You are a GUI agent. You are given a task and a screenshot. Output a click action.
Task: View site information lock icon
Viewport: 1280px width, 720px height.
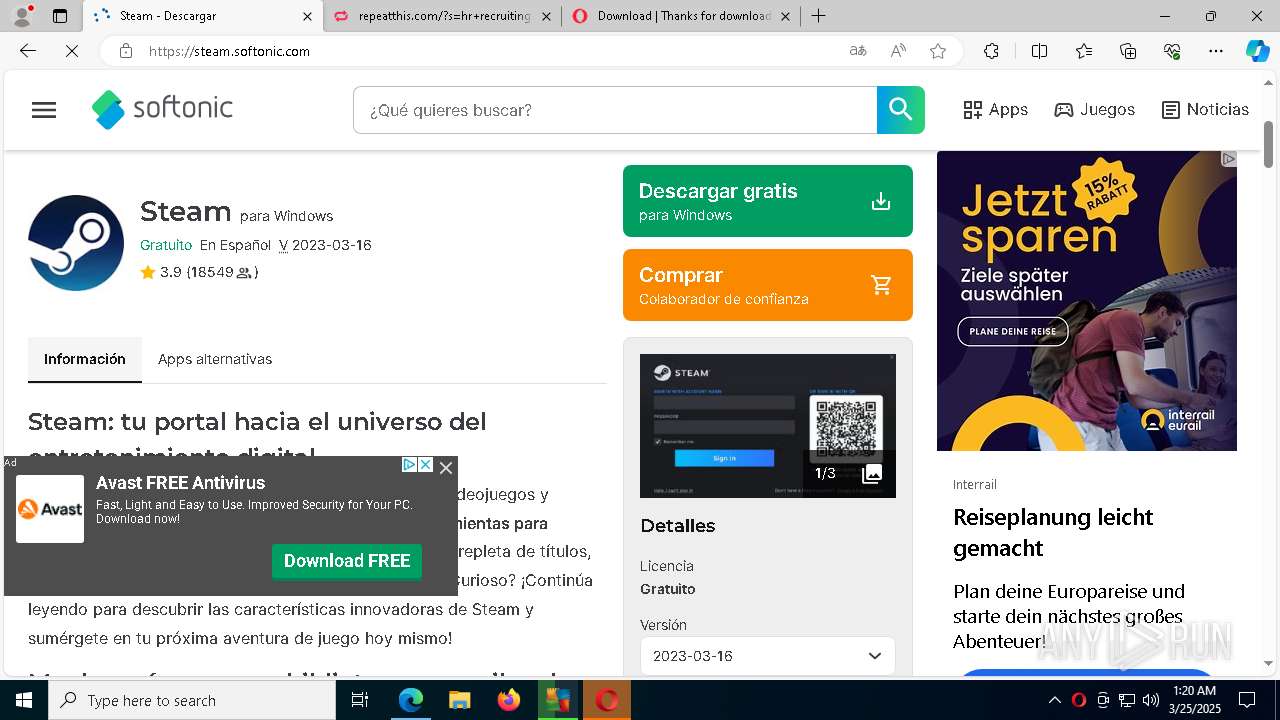point(126,51)
